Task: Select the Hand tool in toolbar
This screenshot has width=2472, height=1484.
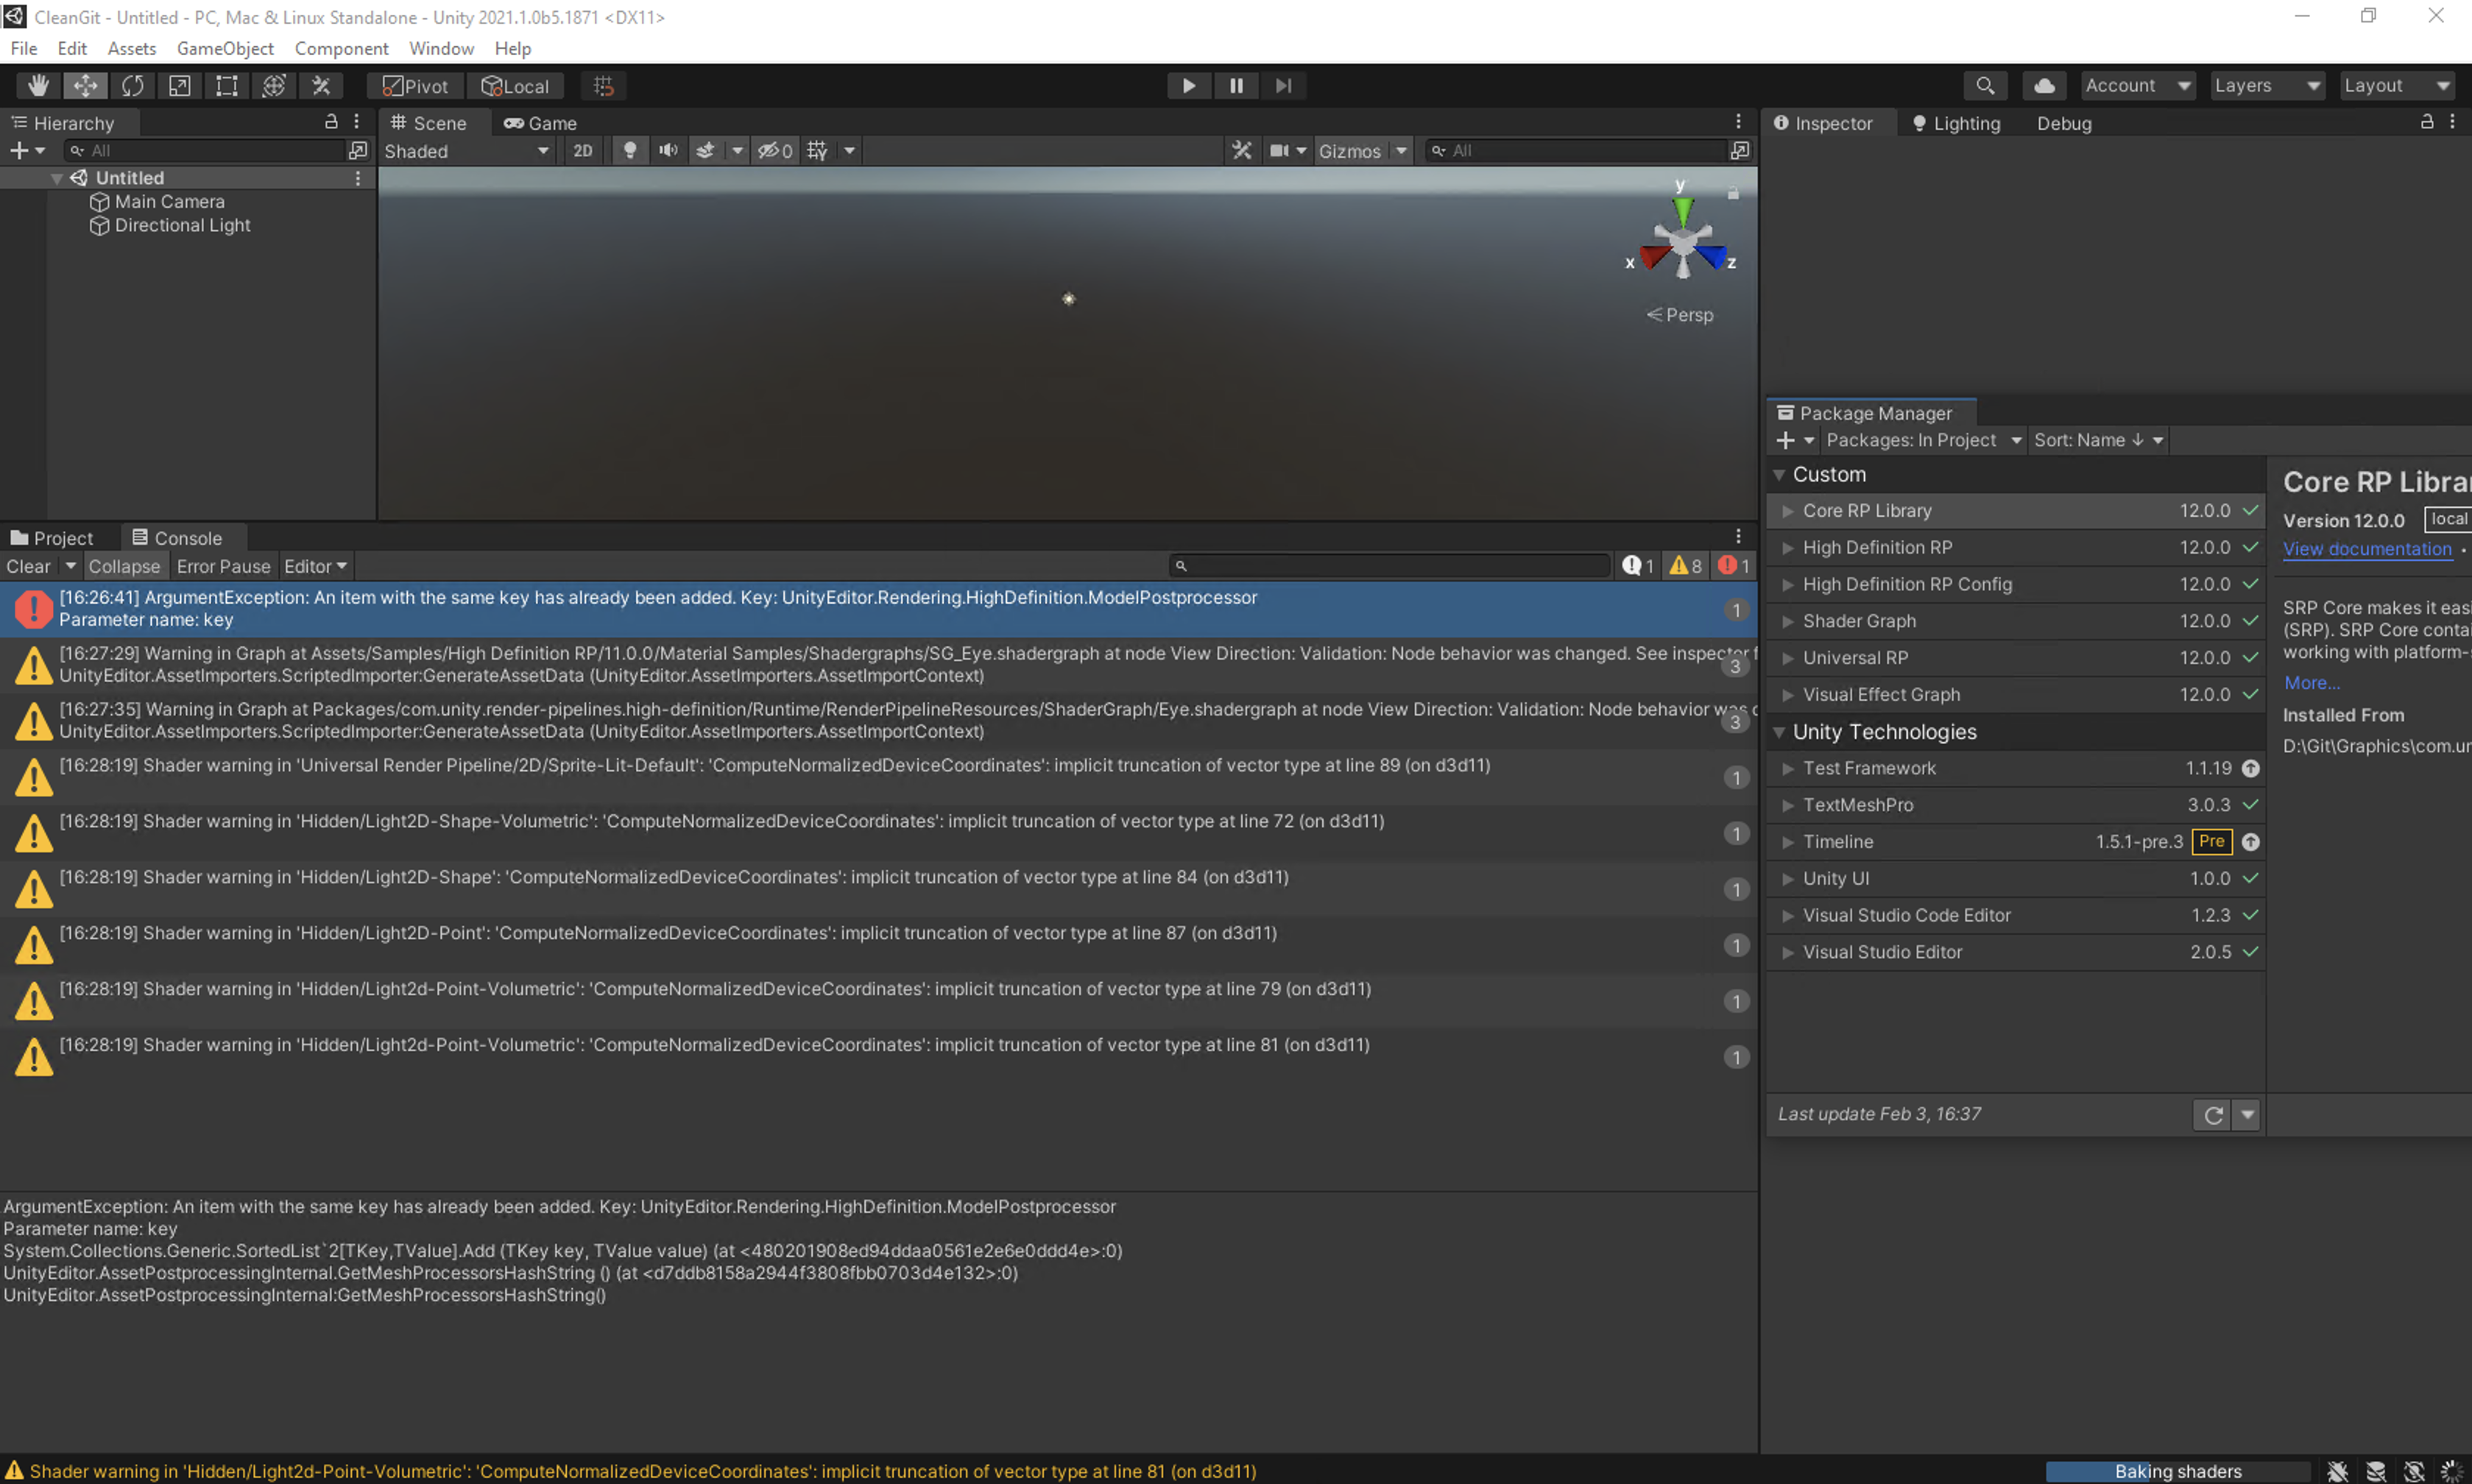Action: click(38, 86)
